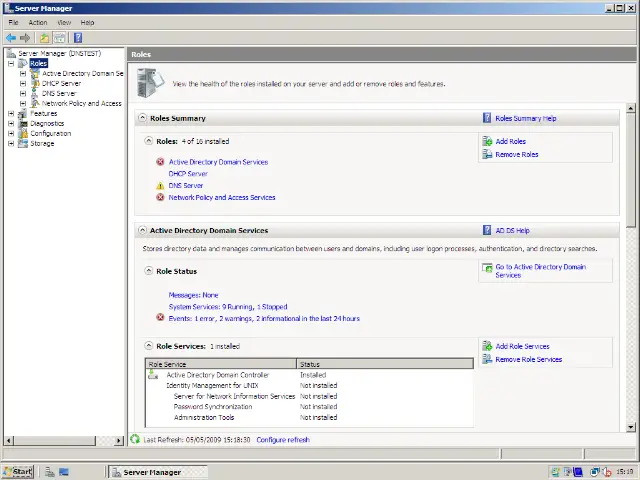Open the Active Directory Domain Services role link
The width and height of the screenshot is (640, 480).
[218, 162]
